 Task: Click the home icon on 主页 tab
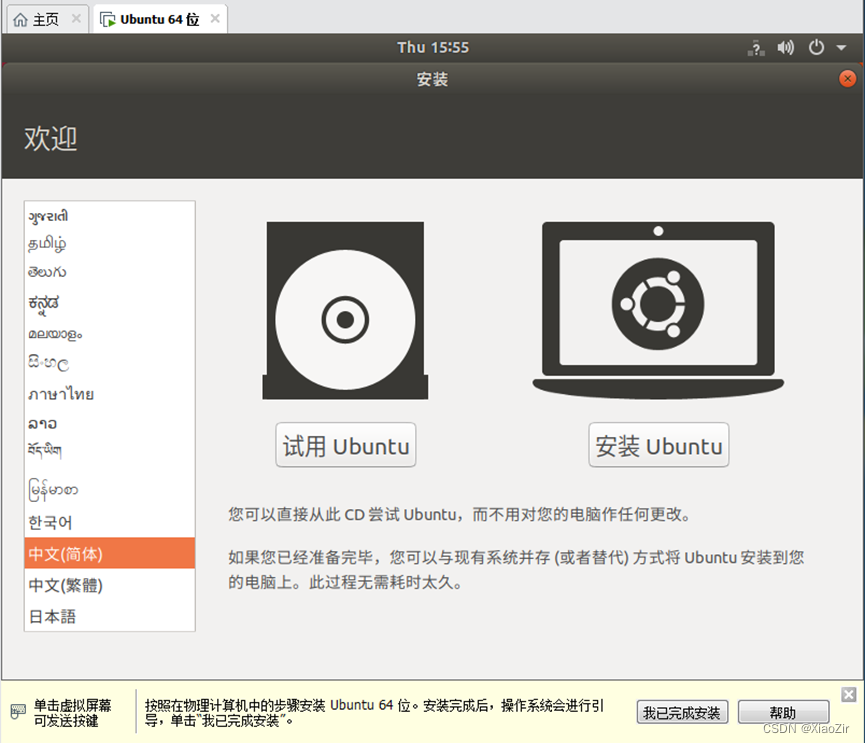20,20
